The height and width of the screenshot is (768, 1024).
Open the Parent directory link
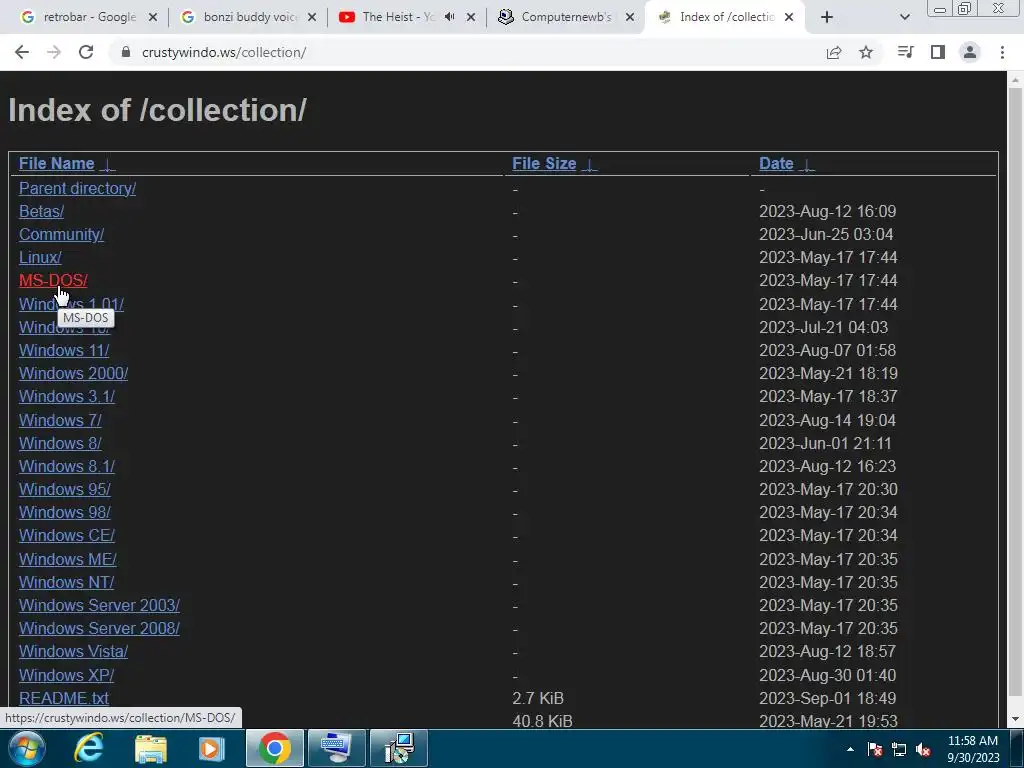pyautogui.click(x=77, y=188)
